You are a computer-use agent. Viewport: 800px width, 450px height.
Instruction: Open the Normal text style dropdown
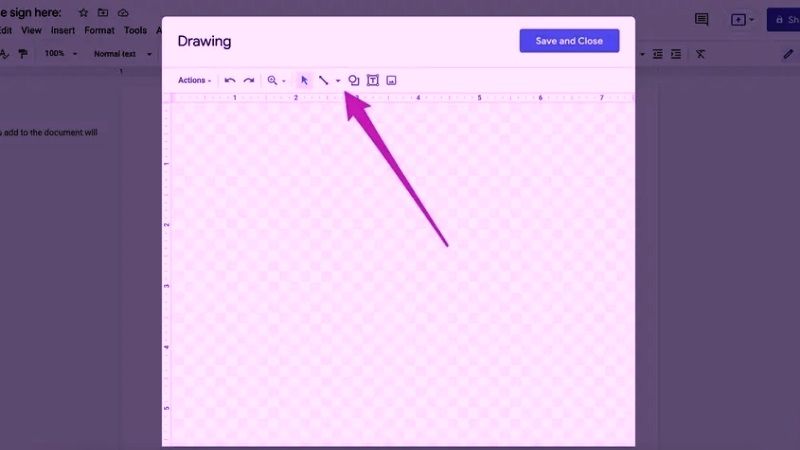(x=122, y=54)
